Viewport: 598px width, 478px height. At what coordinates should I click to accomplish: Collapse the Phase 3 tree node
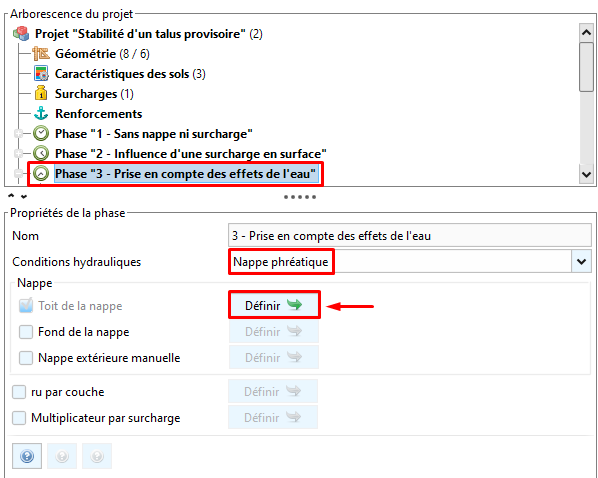pos(18,174)
